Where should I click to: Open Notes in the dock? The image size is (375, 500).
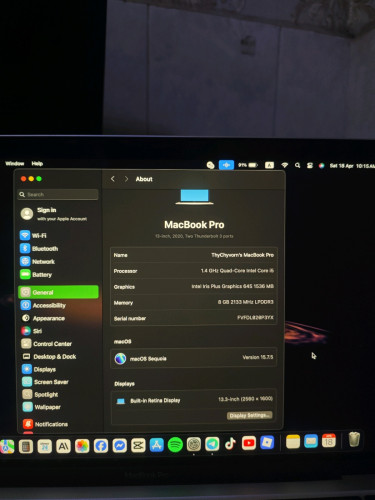pyautogui.click(x=293, y=442)
